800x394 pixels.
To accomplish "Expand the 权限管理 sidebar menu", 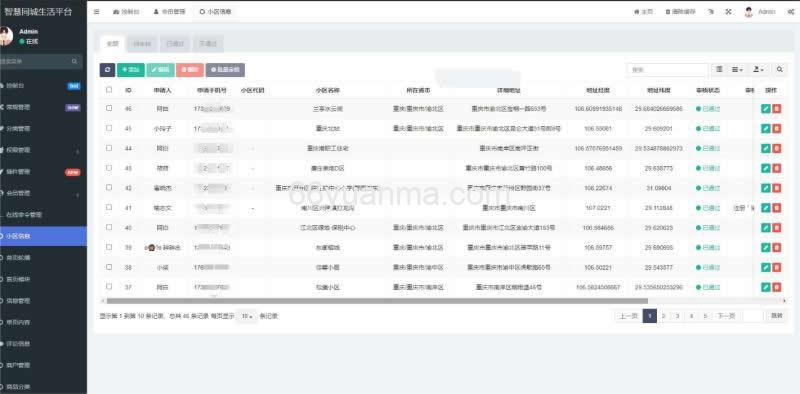I will click(43, 151).
